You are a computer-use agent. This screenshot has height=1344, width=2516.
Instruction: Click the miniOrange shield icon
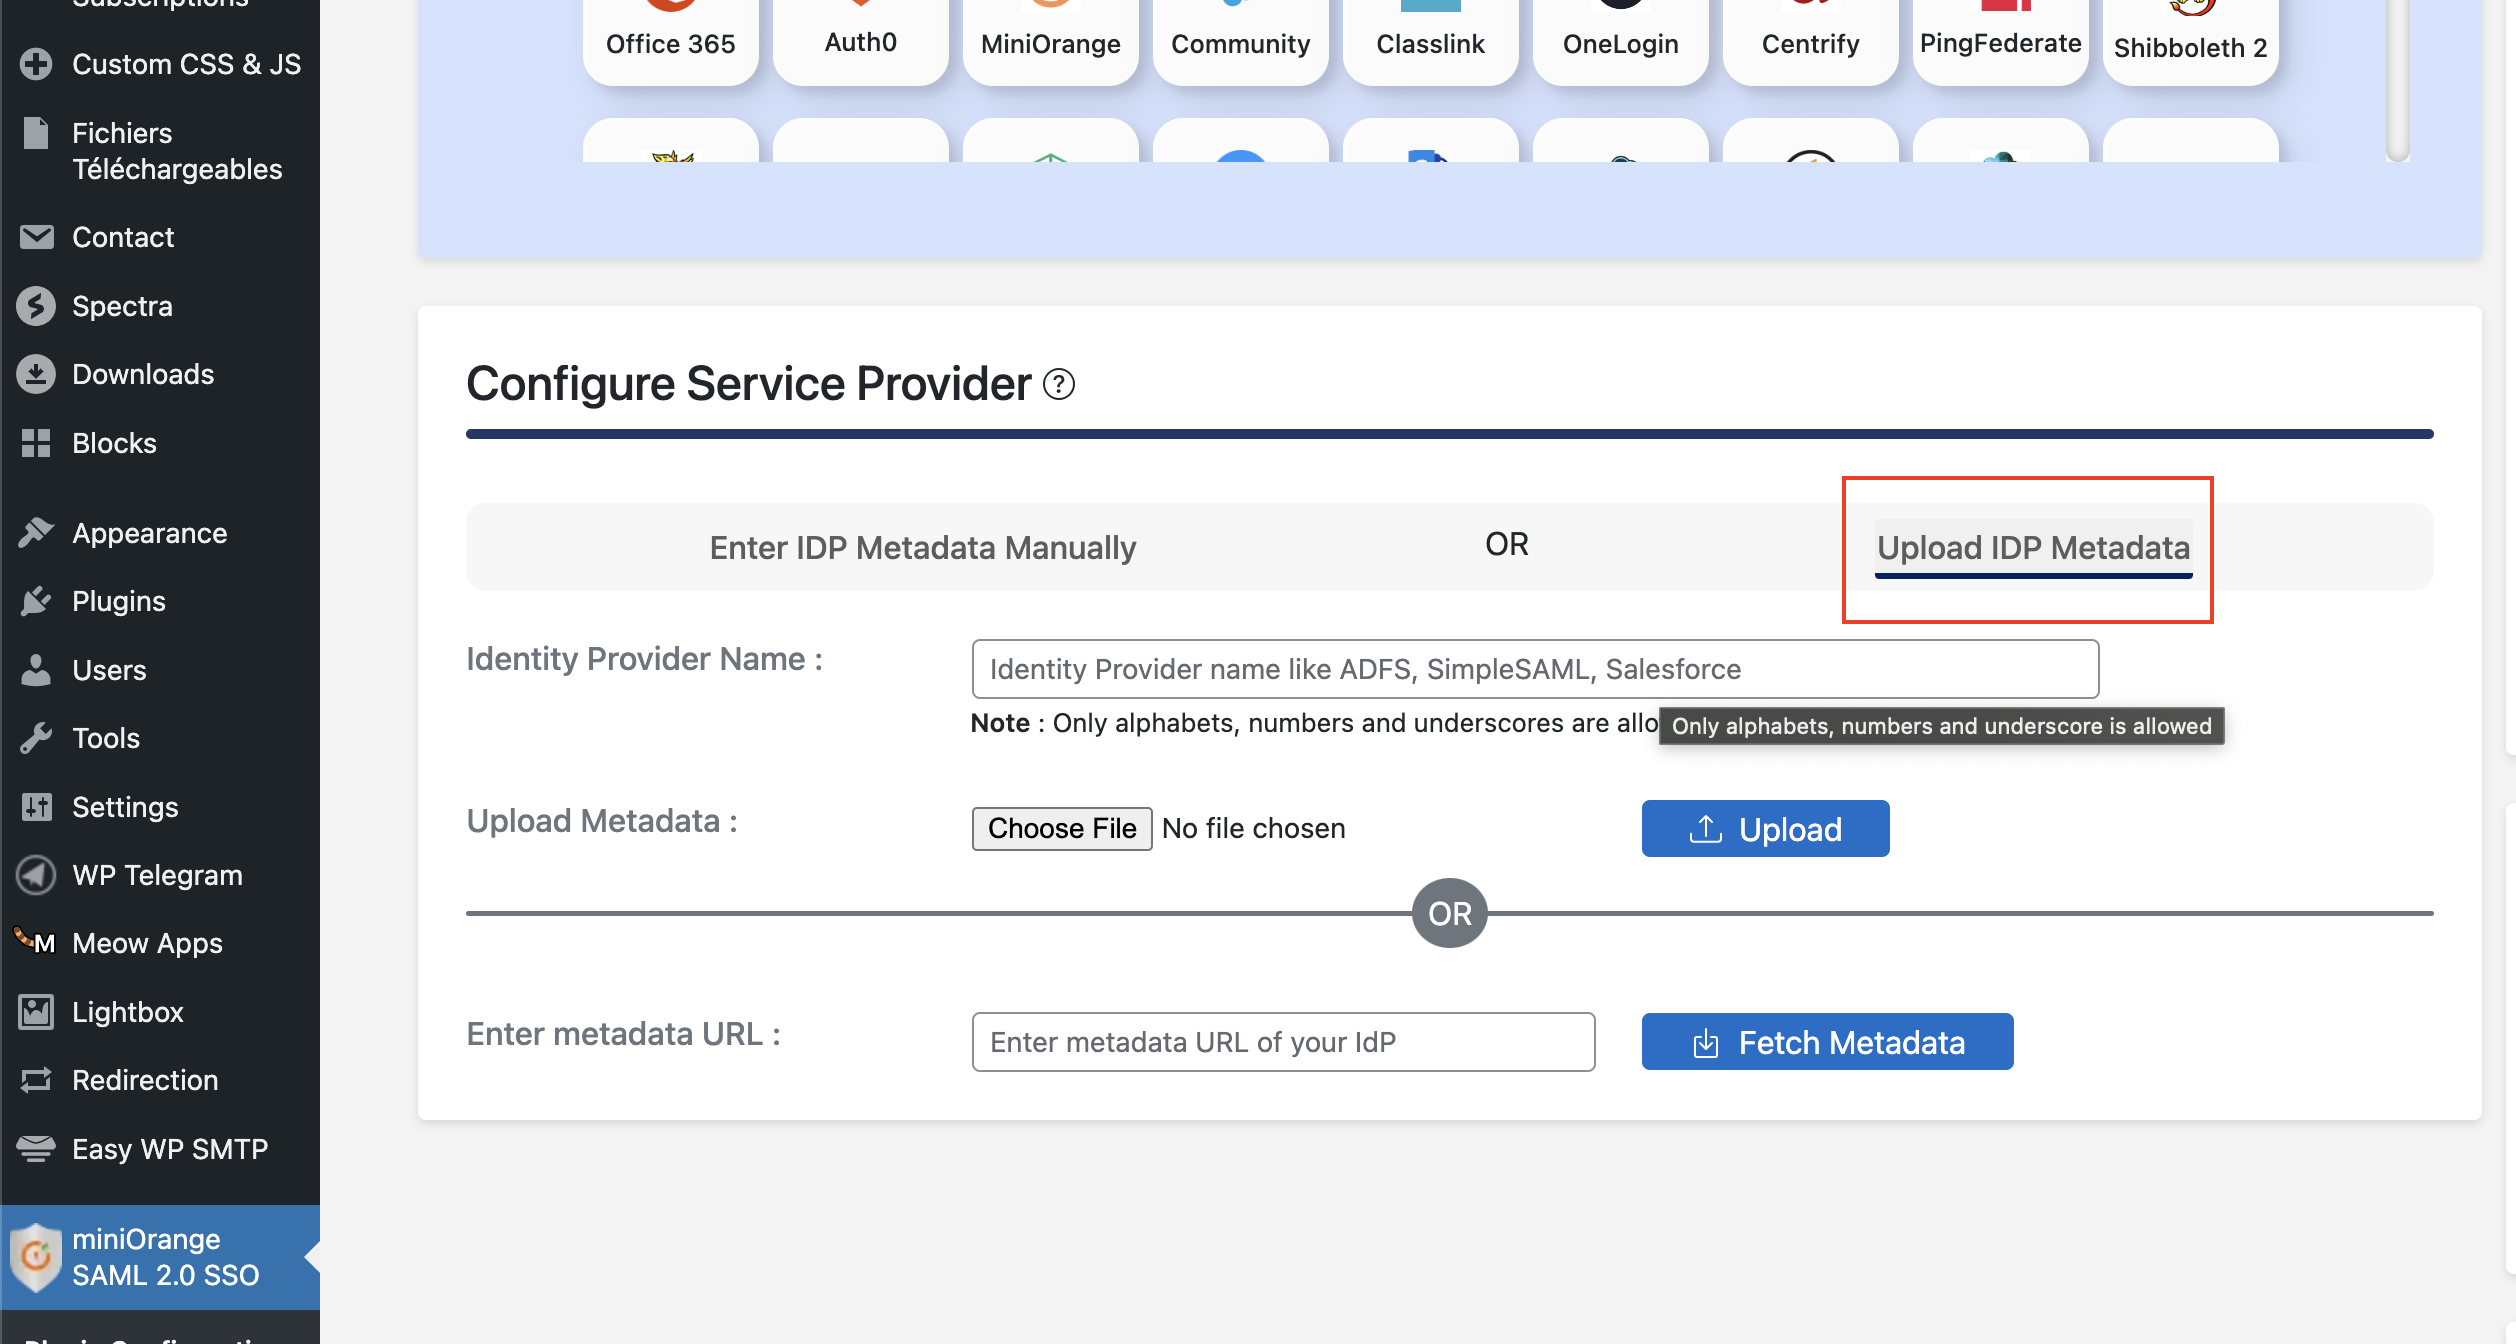pos(35,1257)
